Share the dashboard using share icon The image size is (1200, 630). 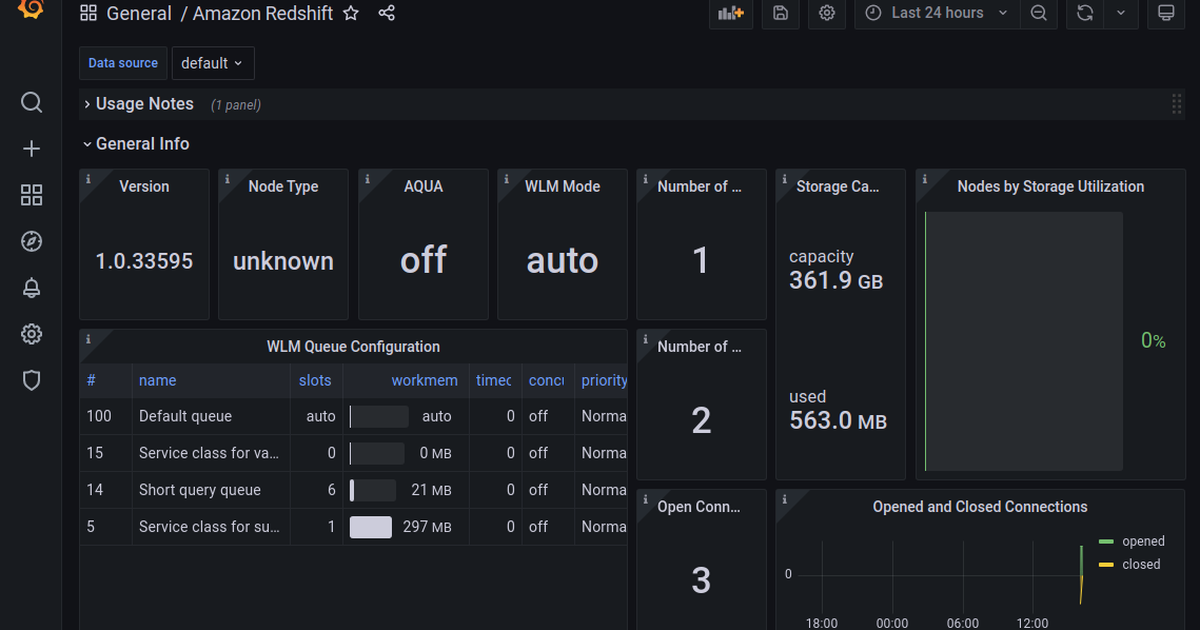(x=387, y=13)
